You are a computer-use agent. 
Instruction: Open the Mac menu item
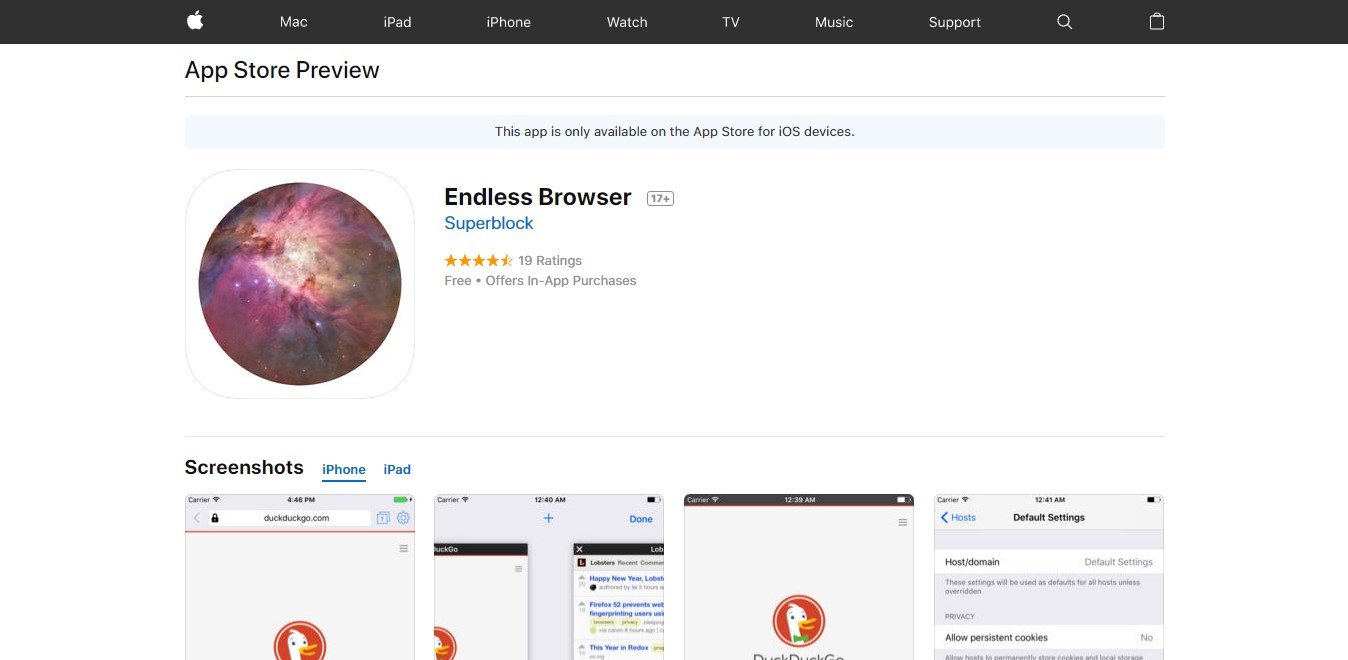[x=294, y=22]
